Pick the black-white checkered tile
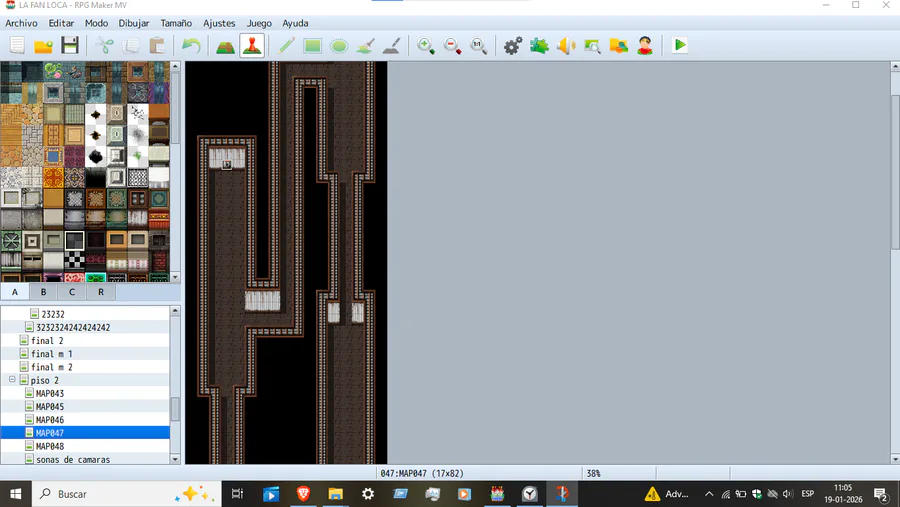 [75, 261]
